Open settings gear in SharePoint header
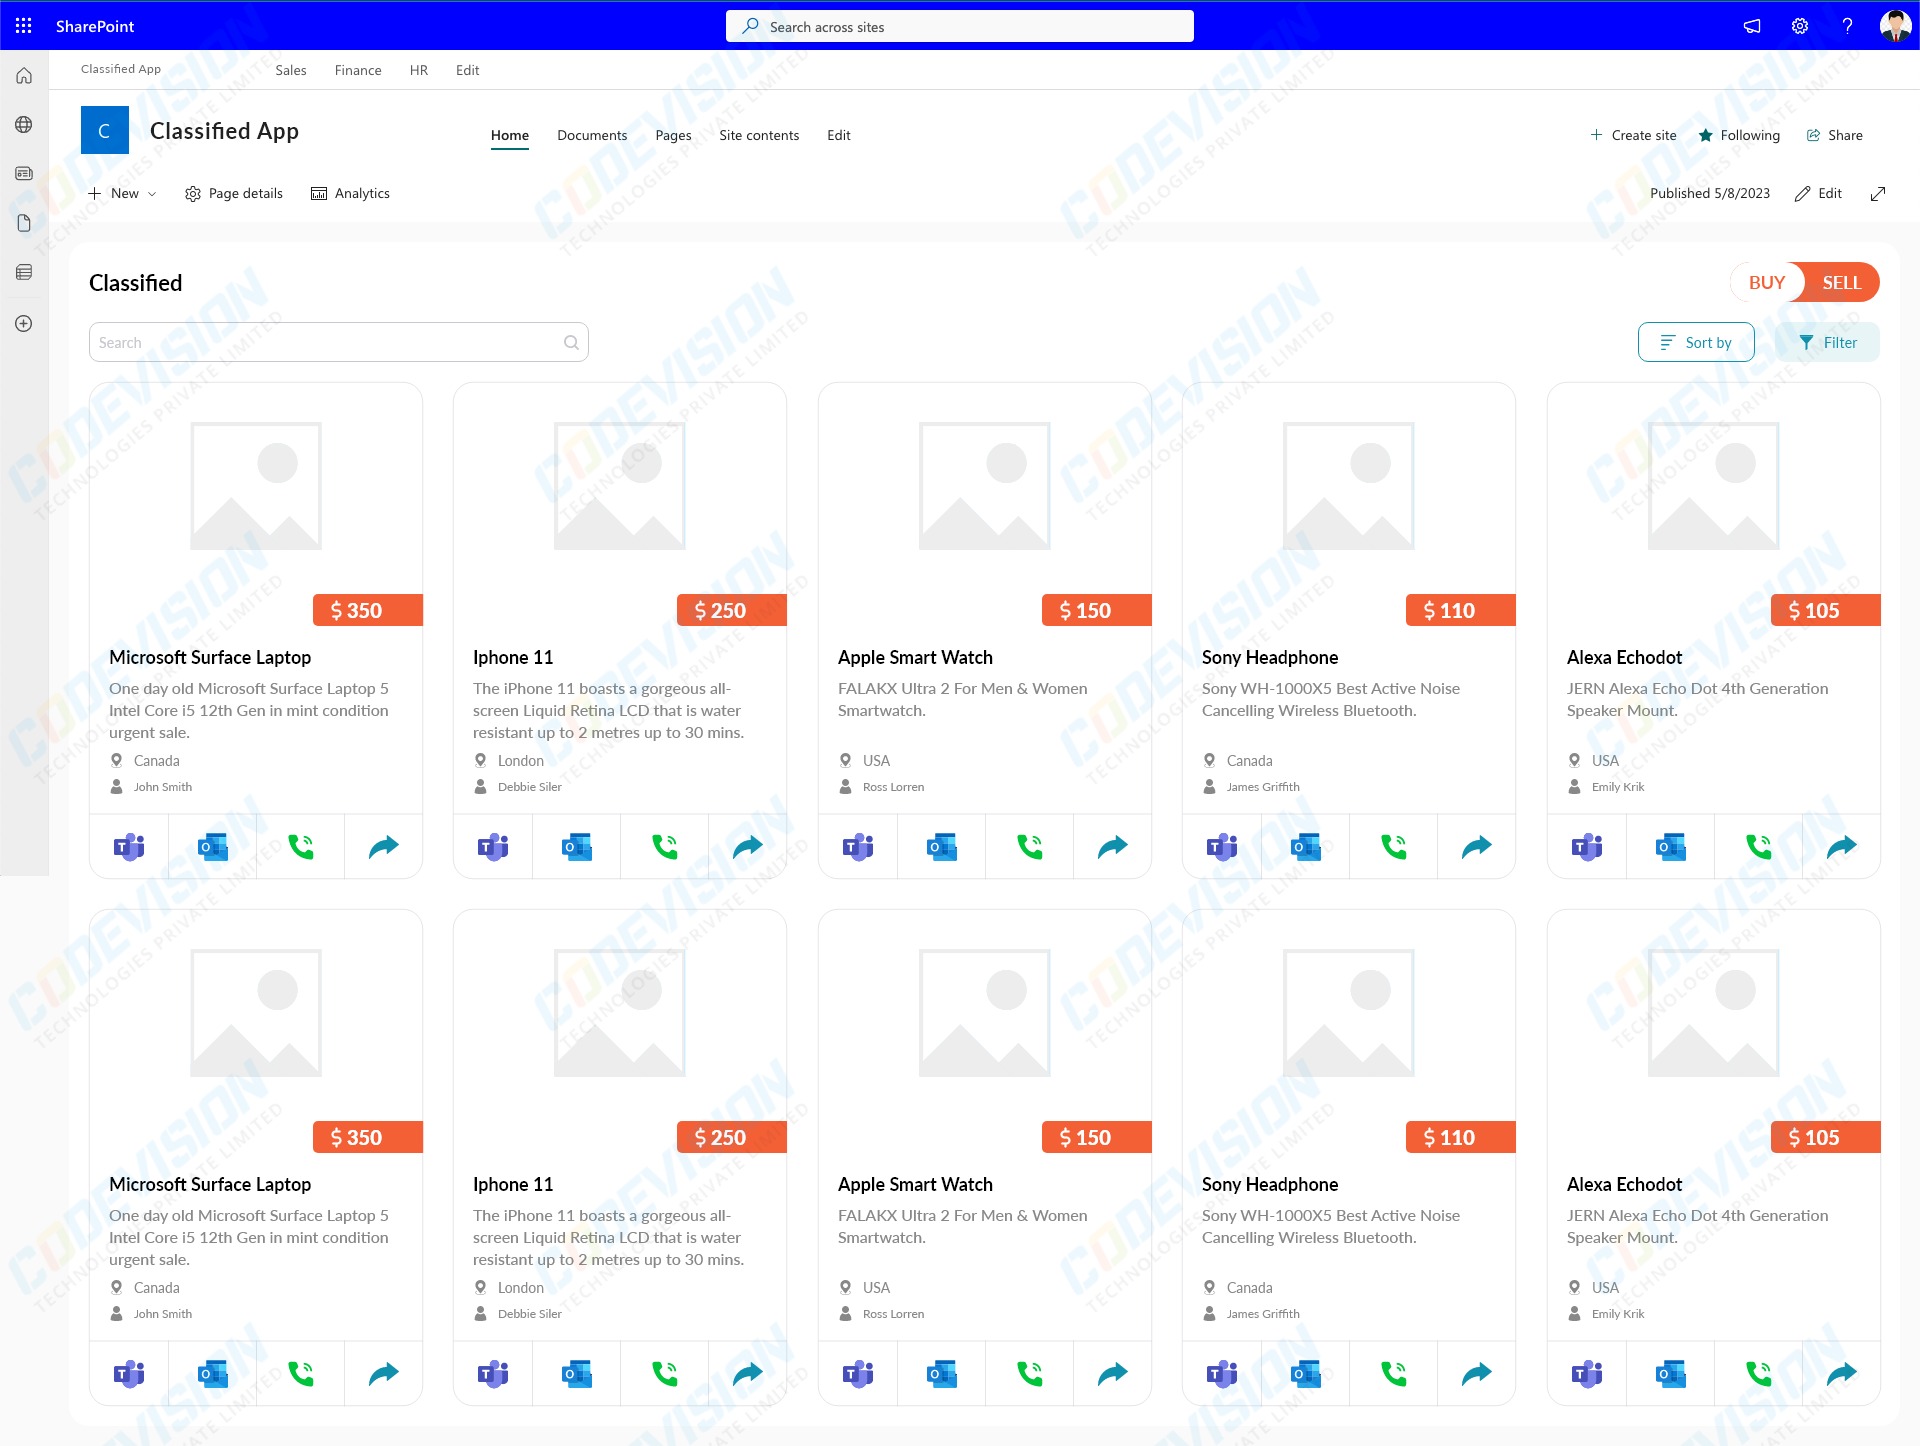 click(x=1800, y=26)
